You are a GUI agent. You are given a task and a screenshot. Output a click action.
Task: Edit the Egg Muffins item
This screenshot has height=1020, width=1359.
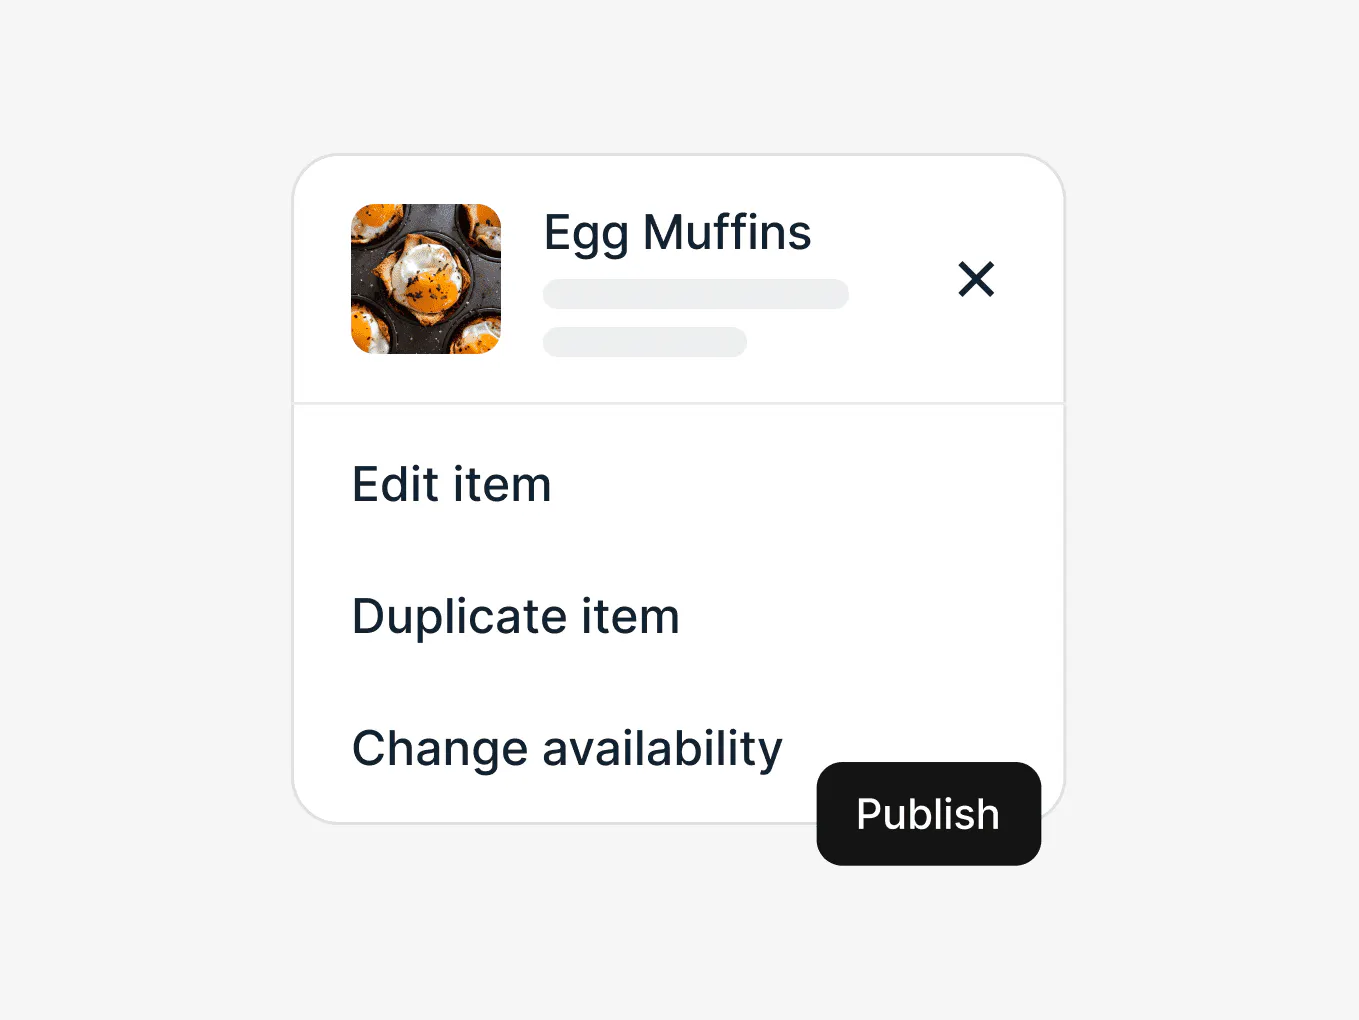tap(452, 485)
